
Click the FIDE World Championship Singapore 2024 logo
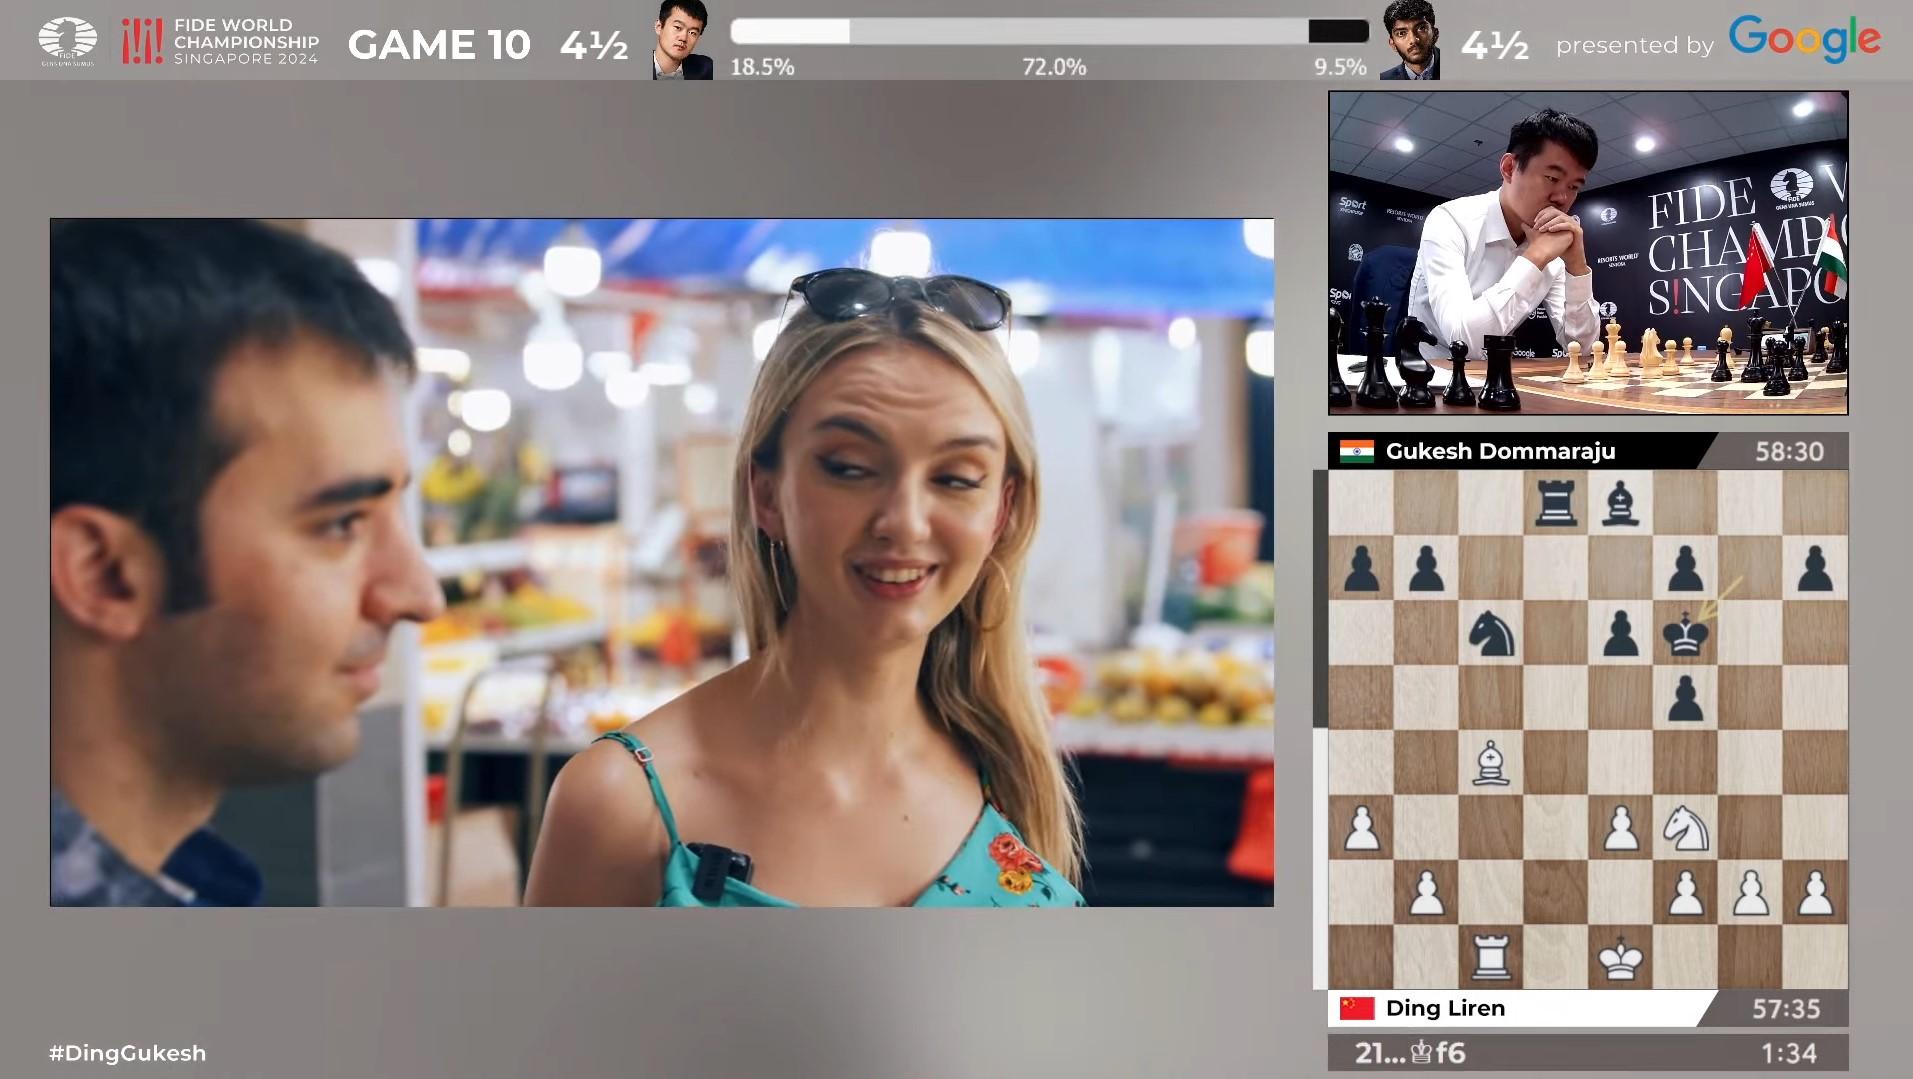click(220, 42)
